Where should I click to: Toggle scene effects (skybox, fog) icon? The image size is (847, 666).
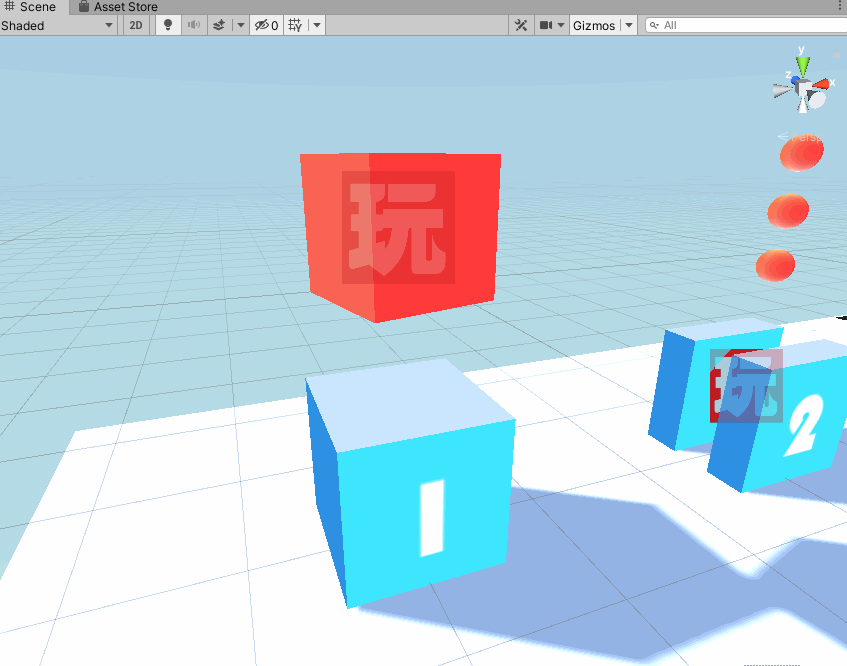click(219, 25)
